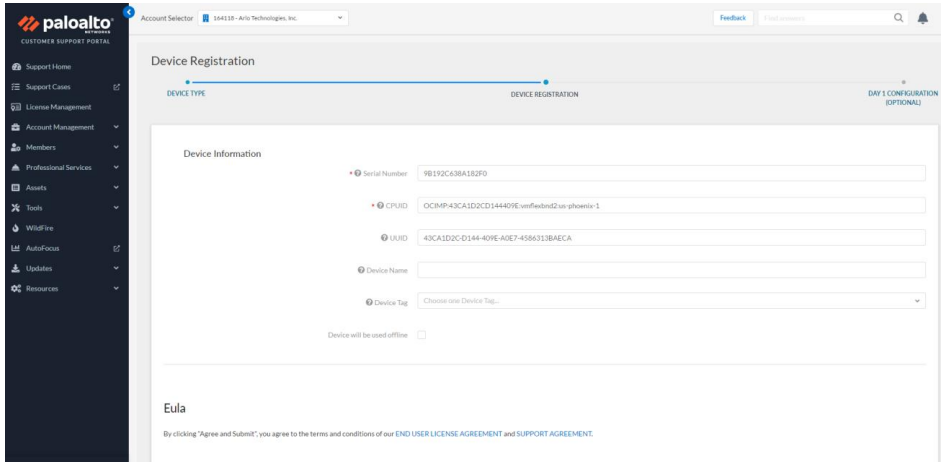947x470 pixels.
Task: Click the Members people icon
Action: pos(16,147)
